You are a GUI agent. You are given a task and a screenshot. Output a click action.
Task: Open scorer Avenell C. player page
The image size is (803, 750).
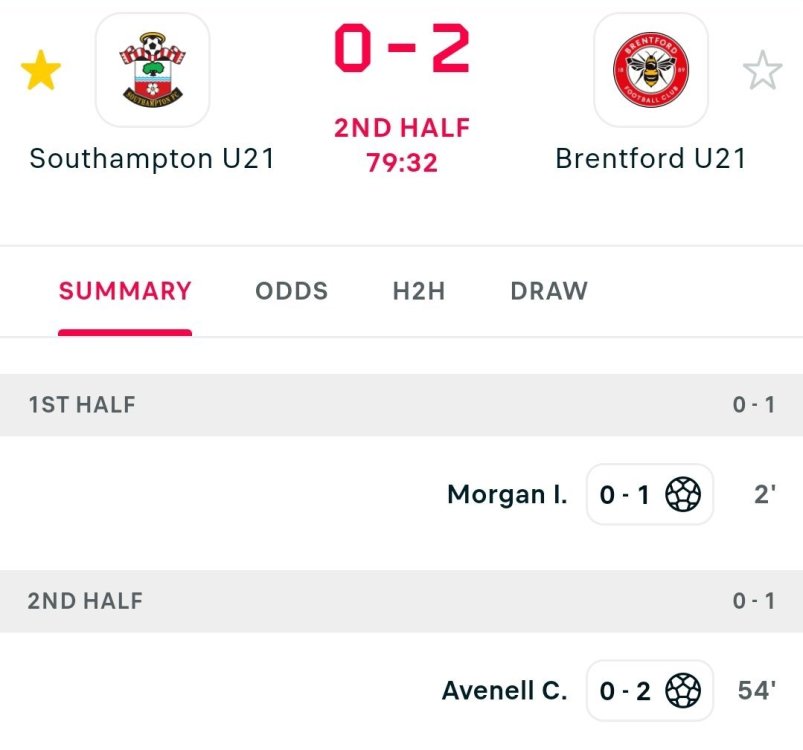504,690
